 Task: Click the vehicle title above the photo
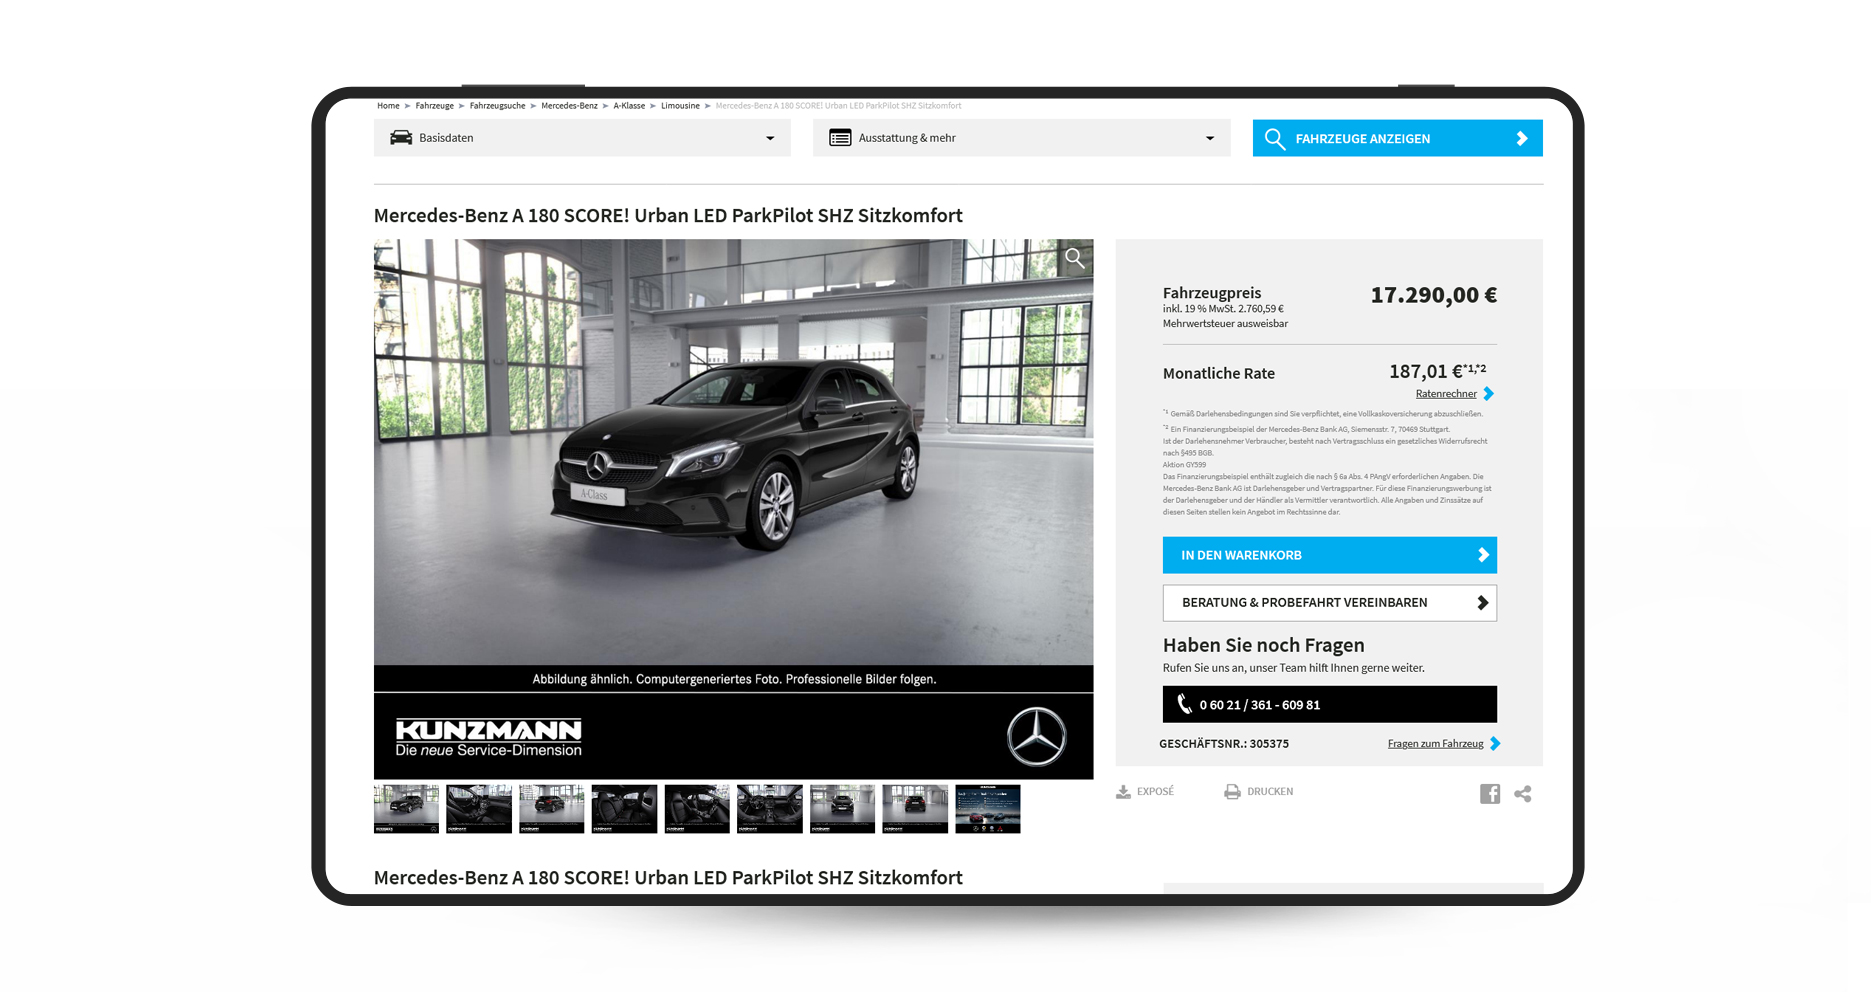[x=668, y=216]
